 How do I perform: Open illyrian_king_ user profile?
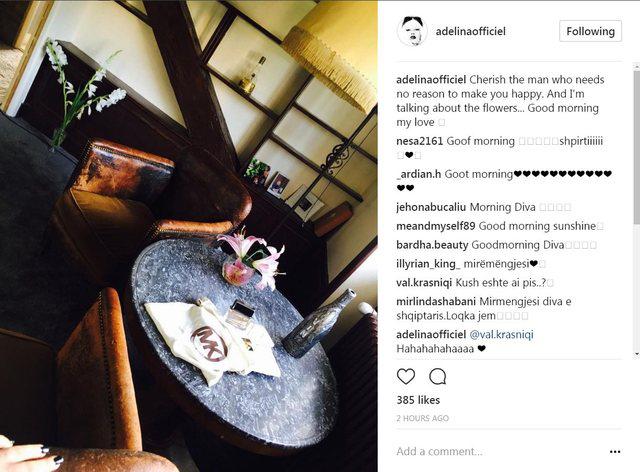(428, 264)
